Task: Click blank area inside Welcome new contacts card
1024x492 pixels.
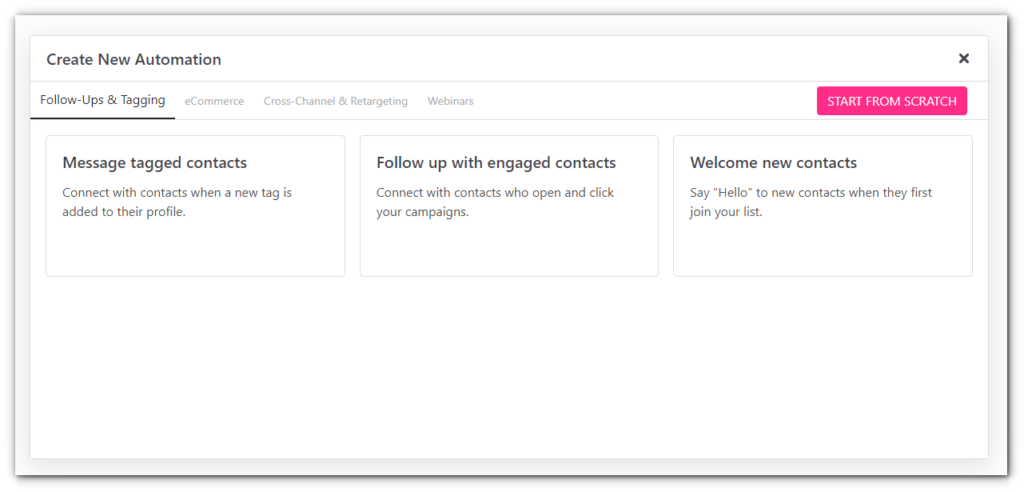Action: click(823, 248)
